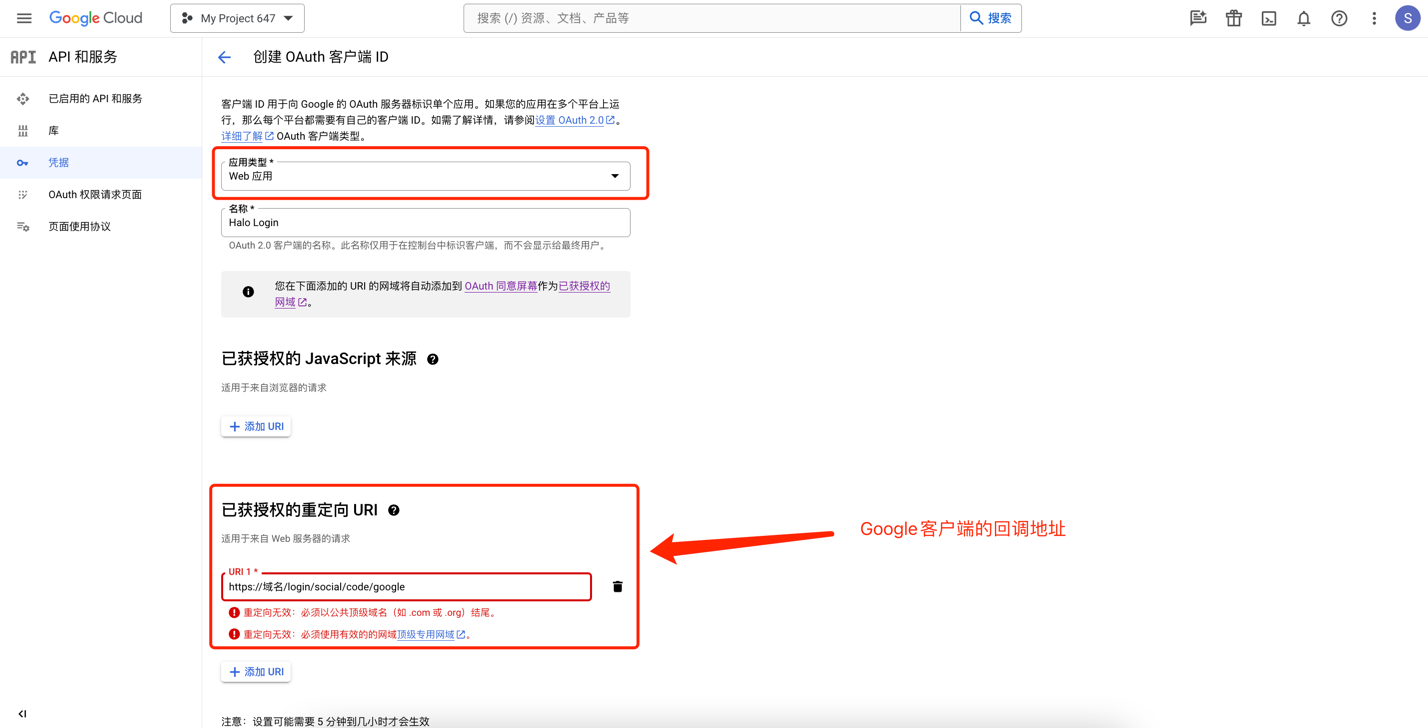The image size is (1428, 728).
Task: Follow the 已获授权的网域 link
Action: point(584,286)
